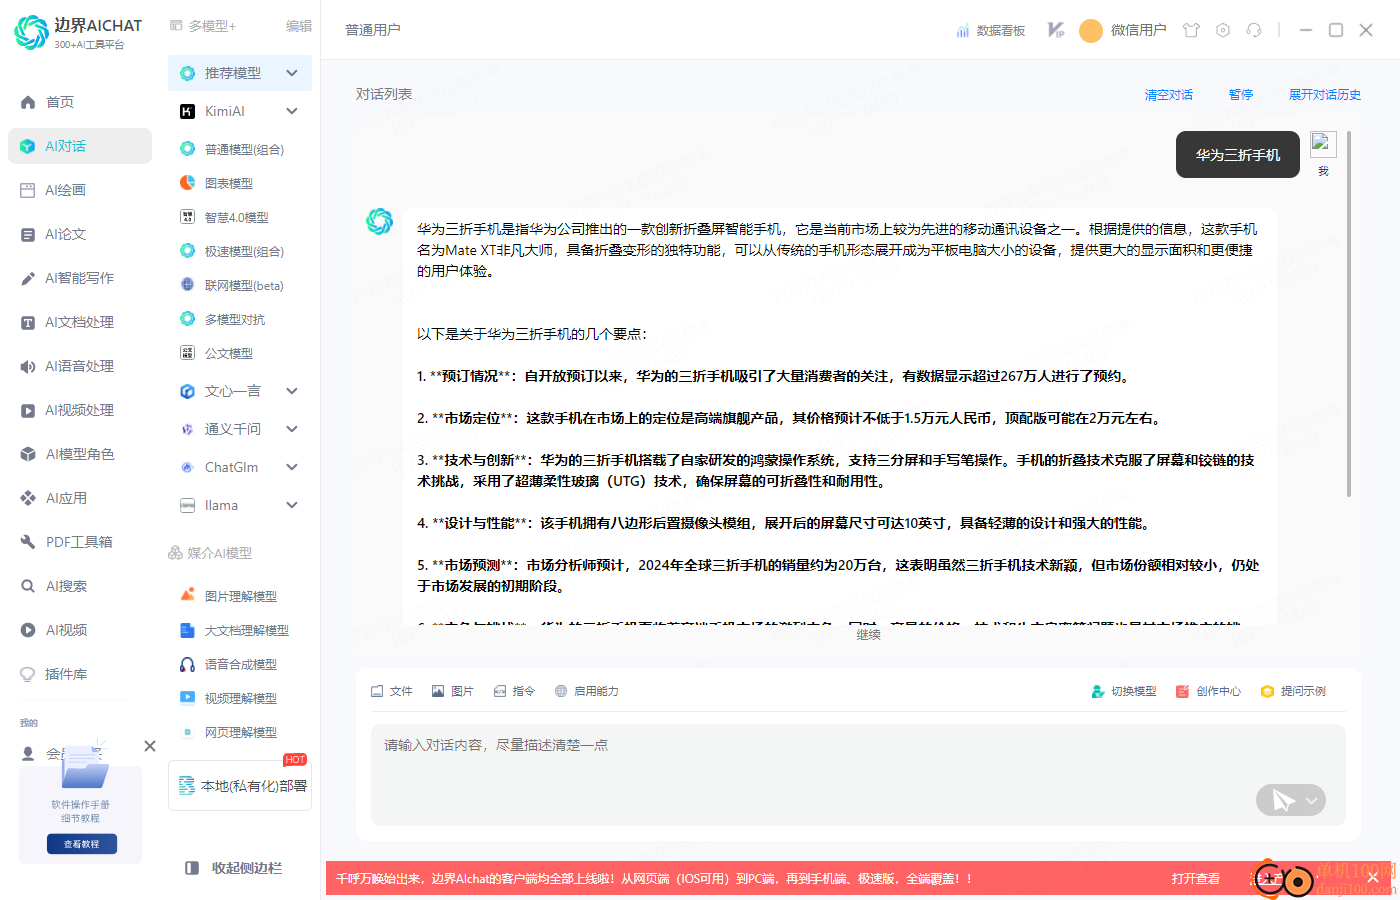Close the promo card with the X
The image size is (1400, 900).
tap(150, 746)
